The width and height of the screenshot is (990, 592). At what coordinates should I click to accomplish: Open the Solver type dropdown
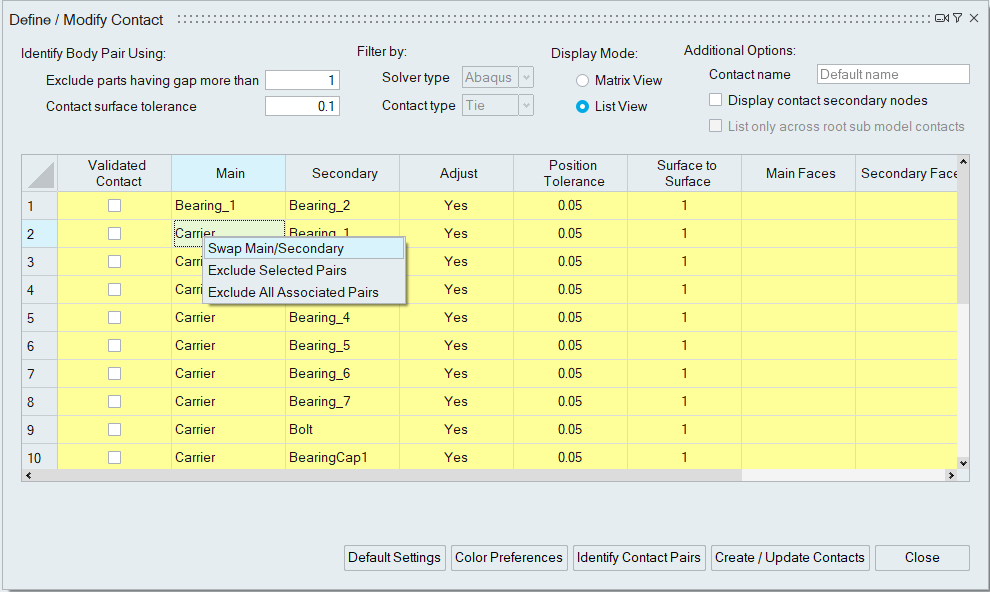point(498,78)
